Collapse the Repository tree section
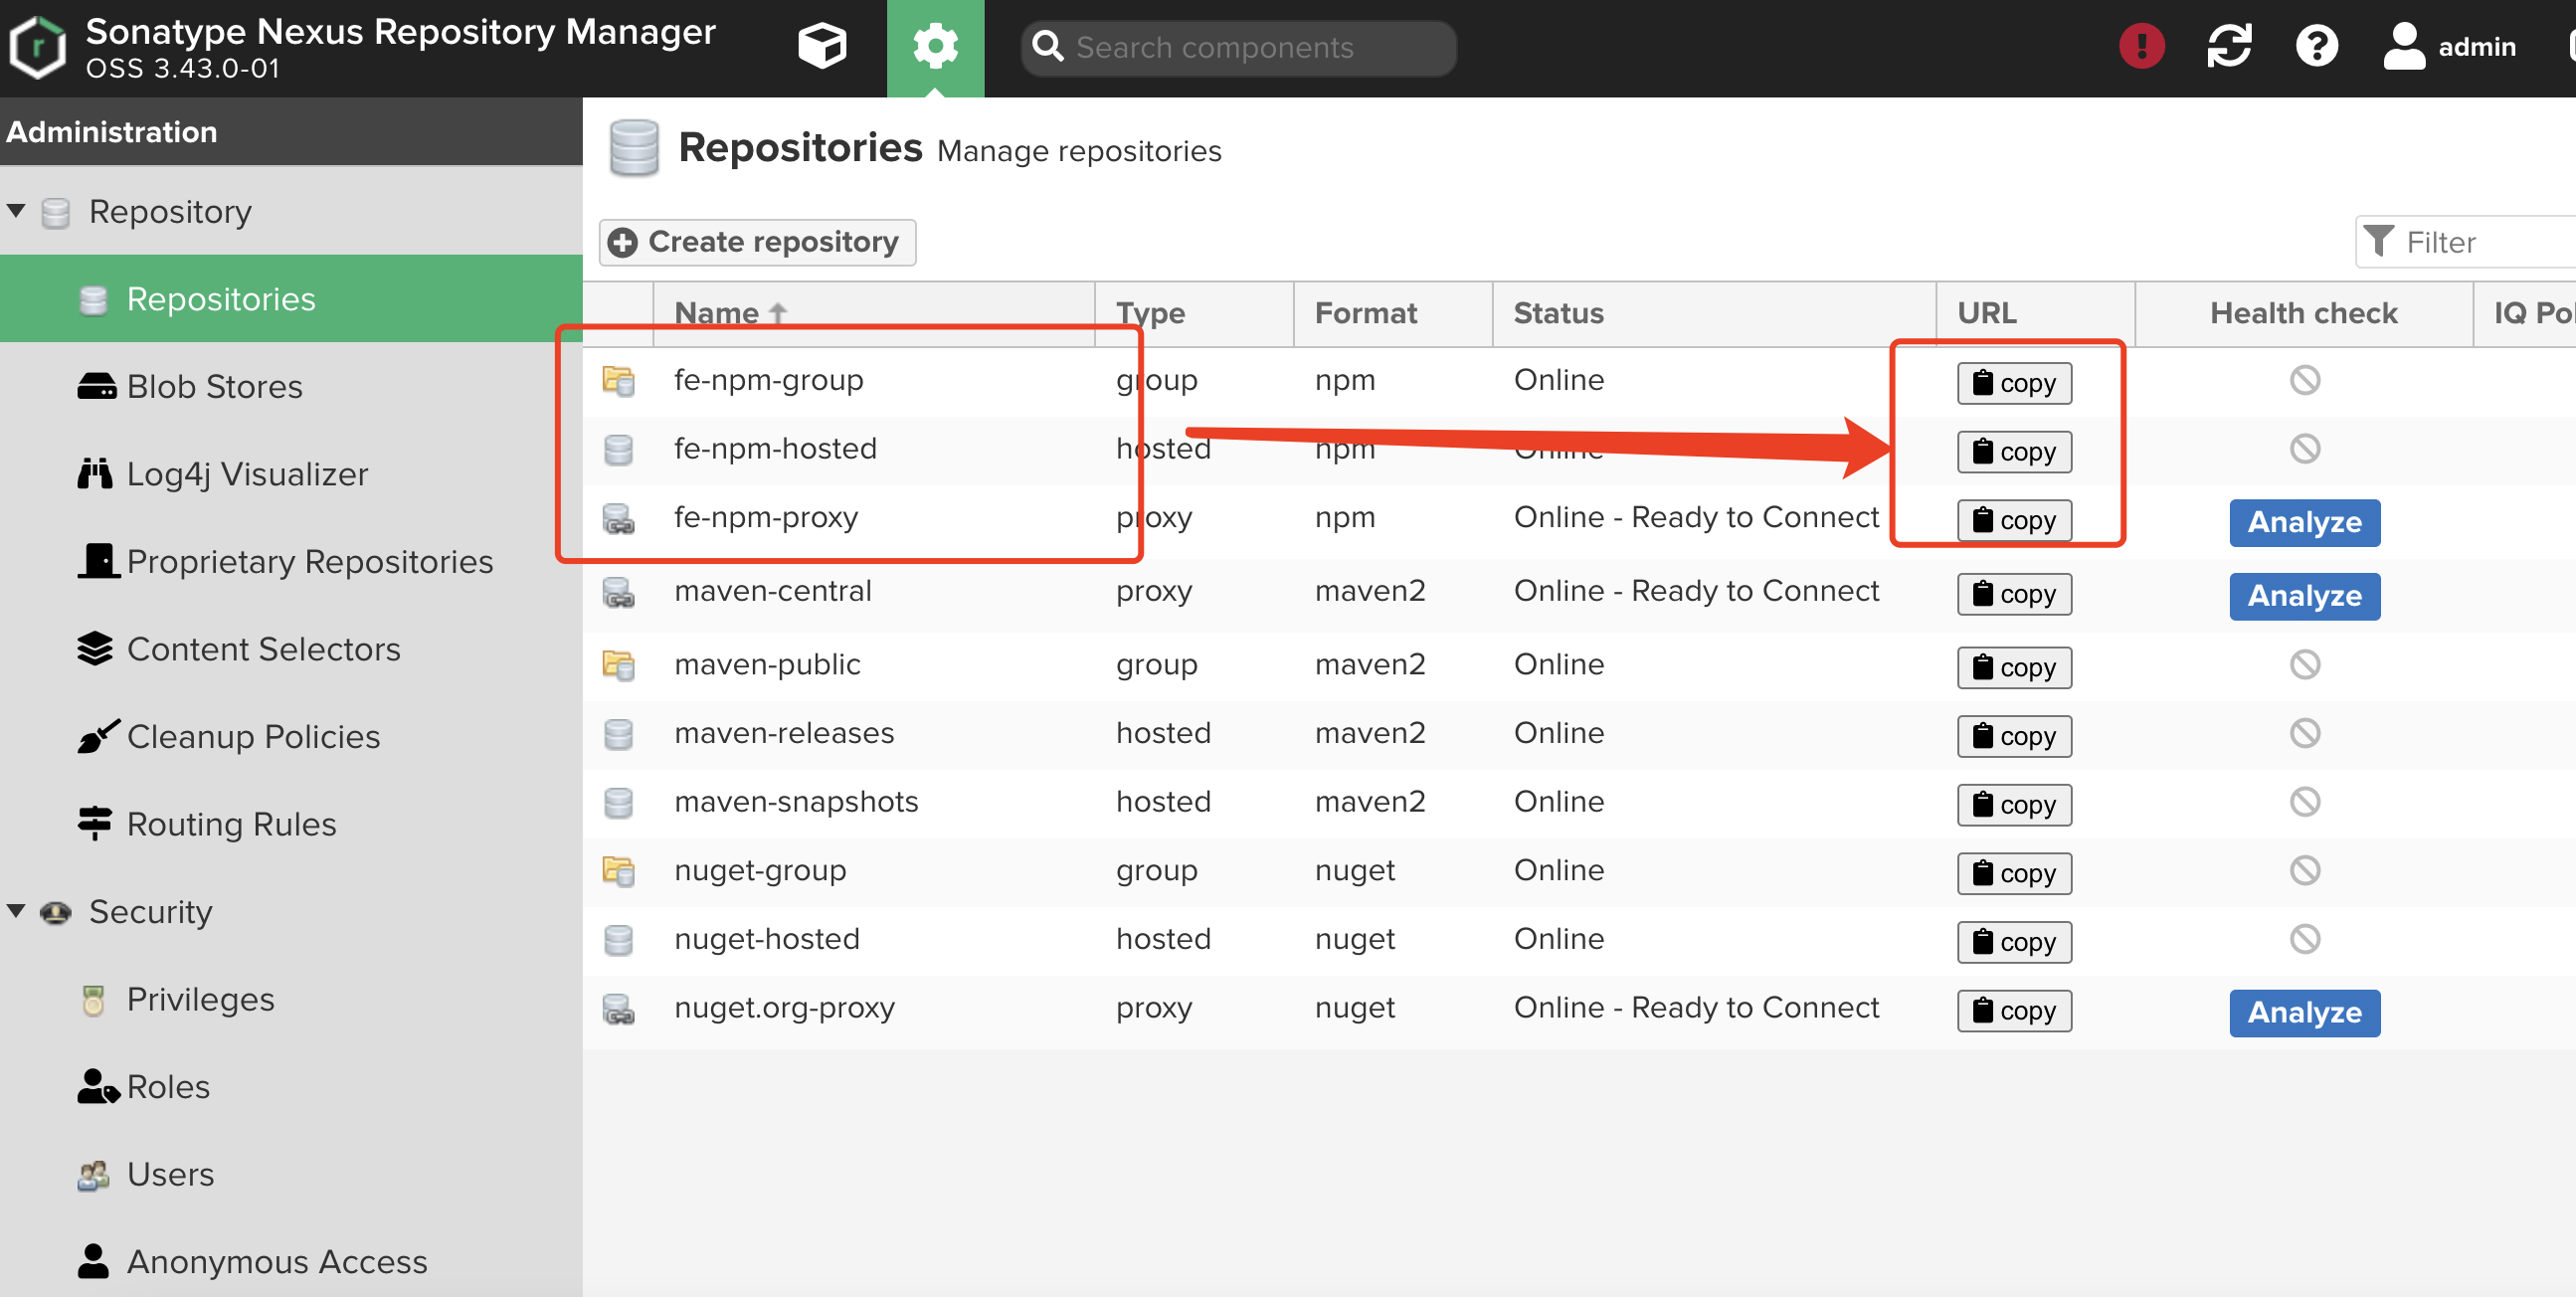Viewport: 2576px width, 1297px height. coord(16,210)
